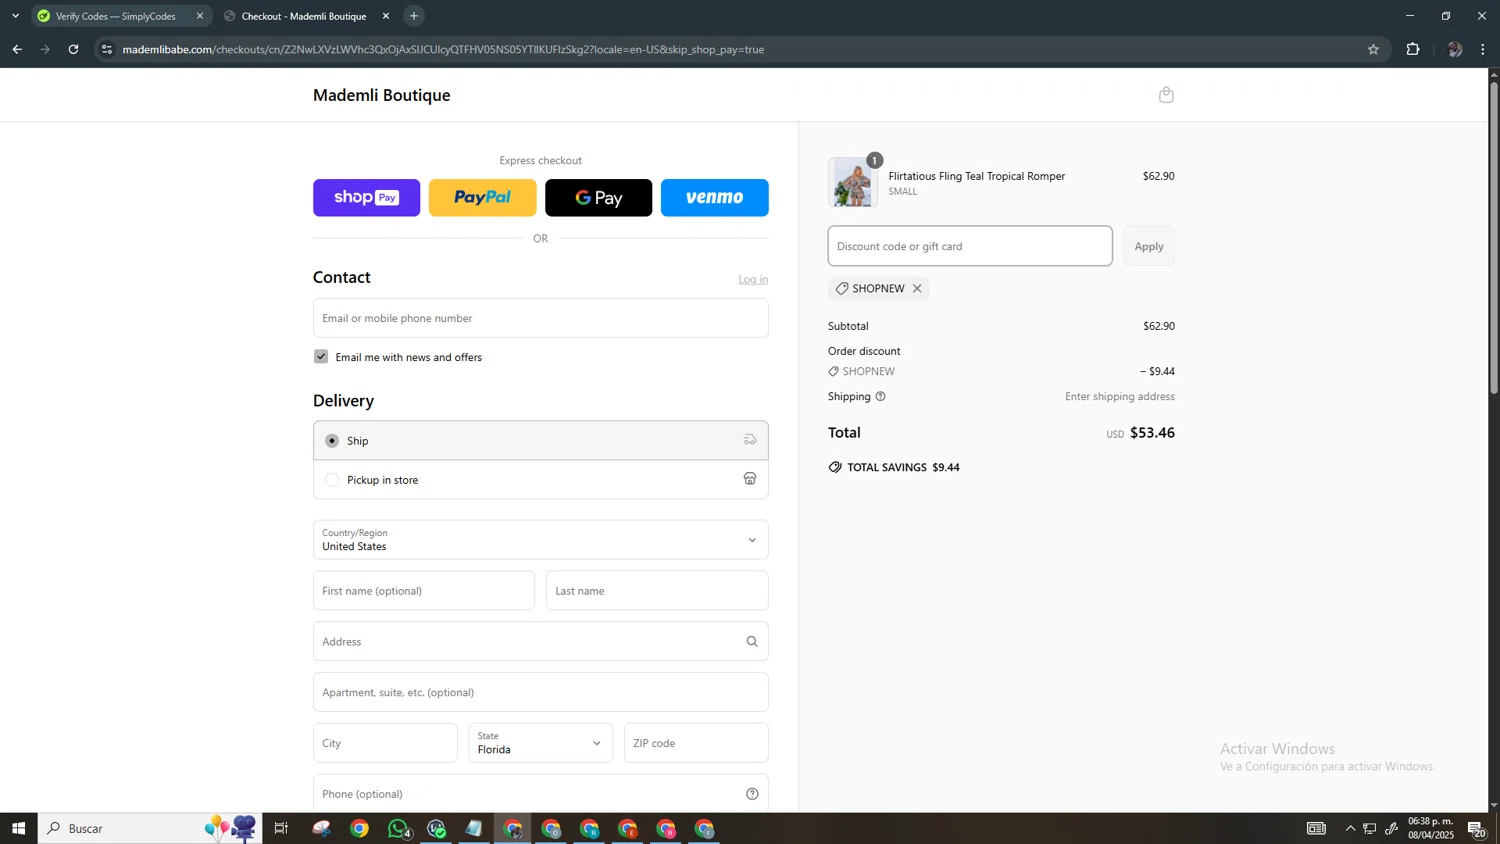Open the Mademli Boutique store link
The width and height of the screenshot is (1500, 844).
382,95
